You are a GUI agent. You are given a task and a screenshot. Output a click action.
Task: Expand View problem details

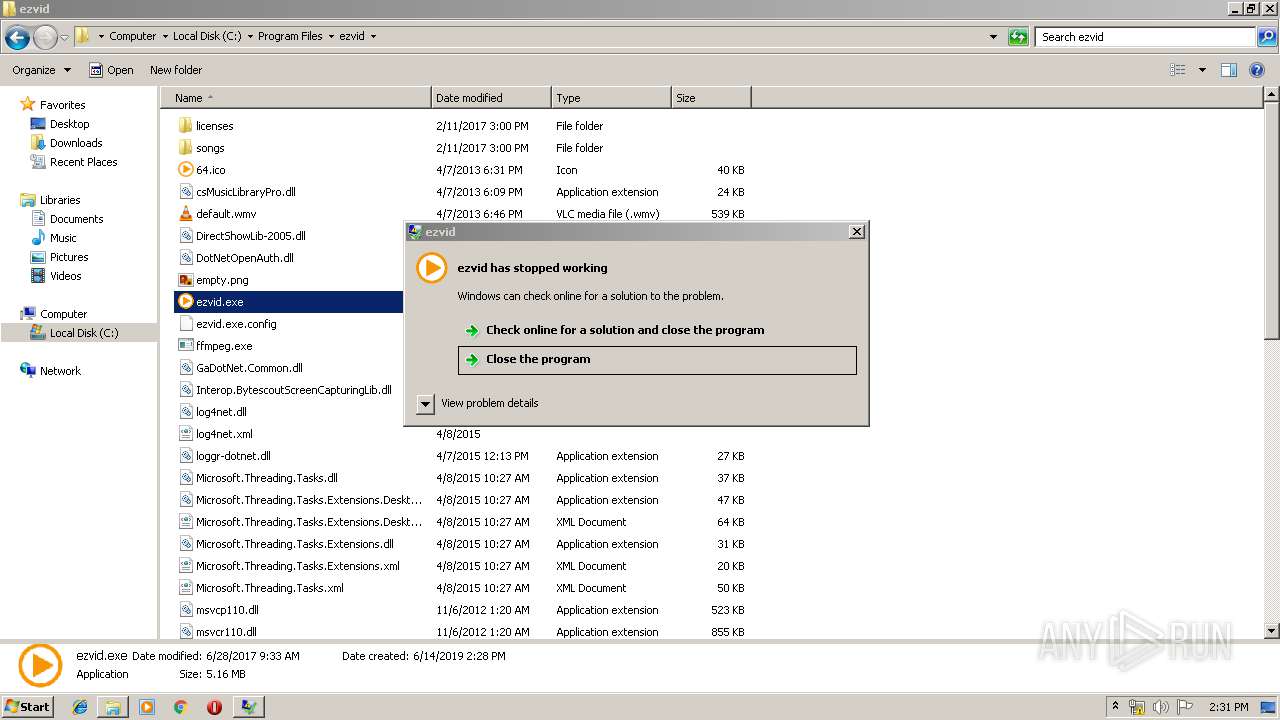[x=425, y=404]
